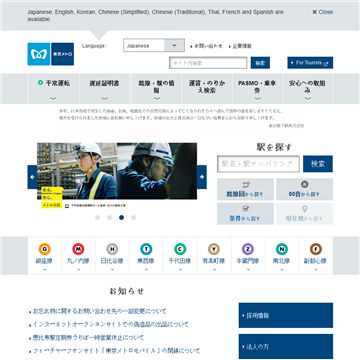The width and height of the screenshot is (360, 360).
Task: Focus the 駅名・駅ナンバリング station search field
Action: point(258,164)
